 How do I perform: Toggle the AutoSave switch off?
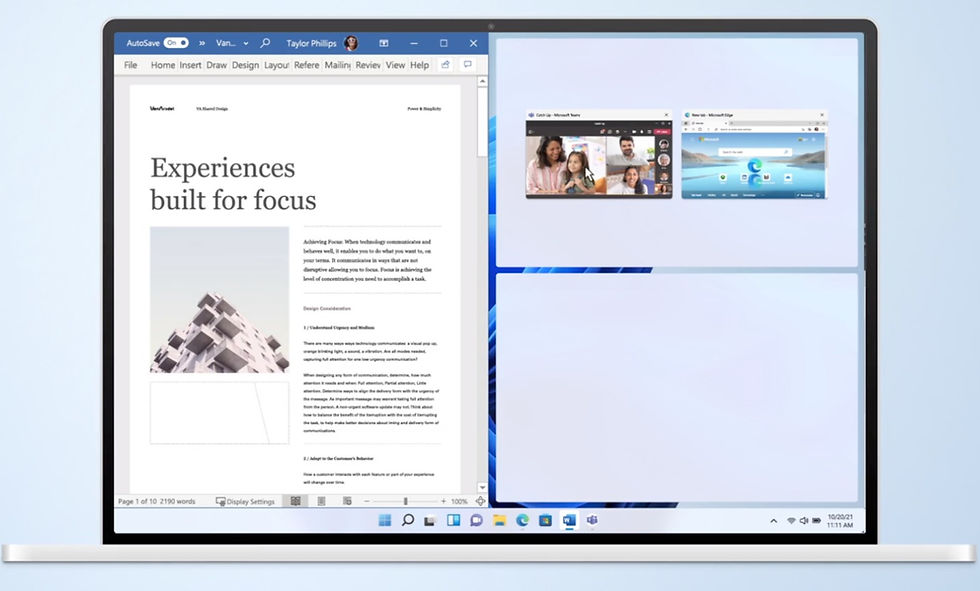(176, 43)
